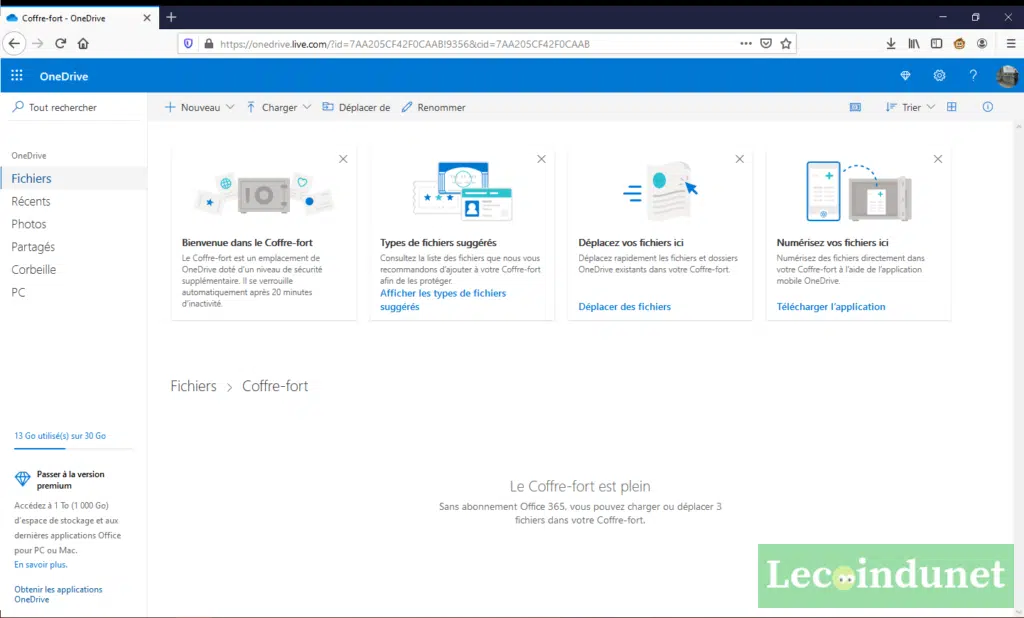Expand the Nouveau dropdown
Viewport: 1024px width, 618px height.
tap(230, 107)
